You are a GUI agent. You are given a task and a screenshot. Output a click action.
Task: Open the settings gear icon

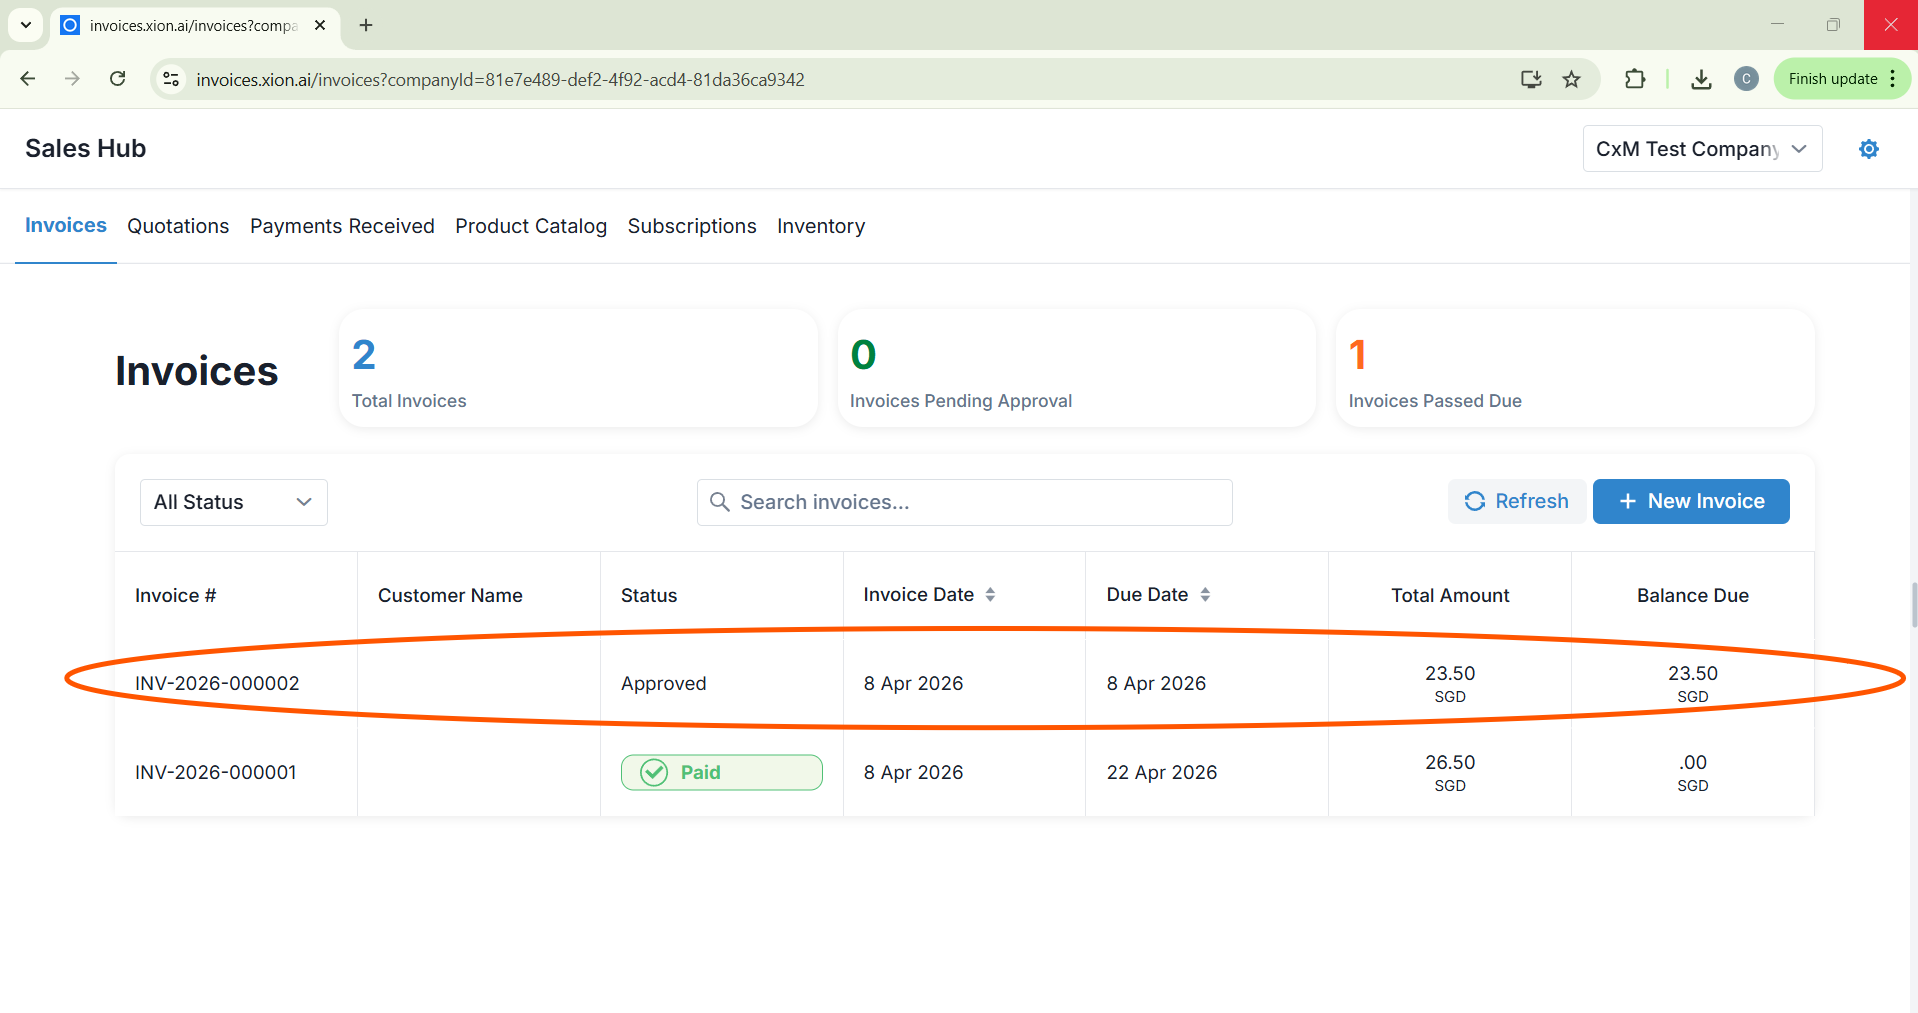(x=1868, y=149)
